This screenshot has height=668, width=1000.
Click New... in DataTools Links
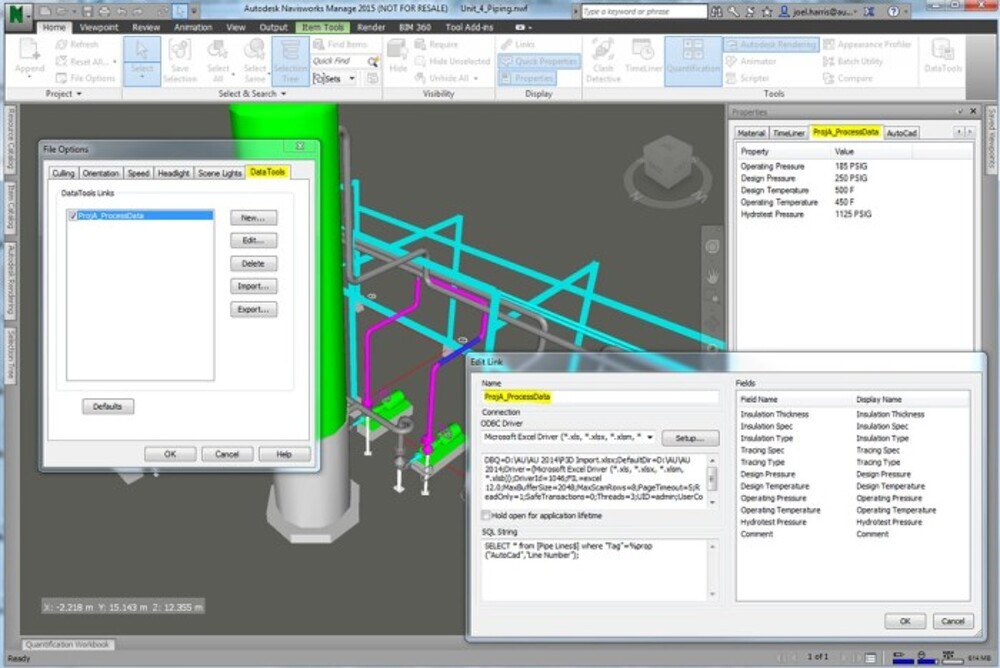[253, 218]
